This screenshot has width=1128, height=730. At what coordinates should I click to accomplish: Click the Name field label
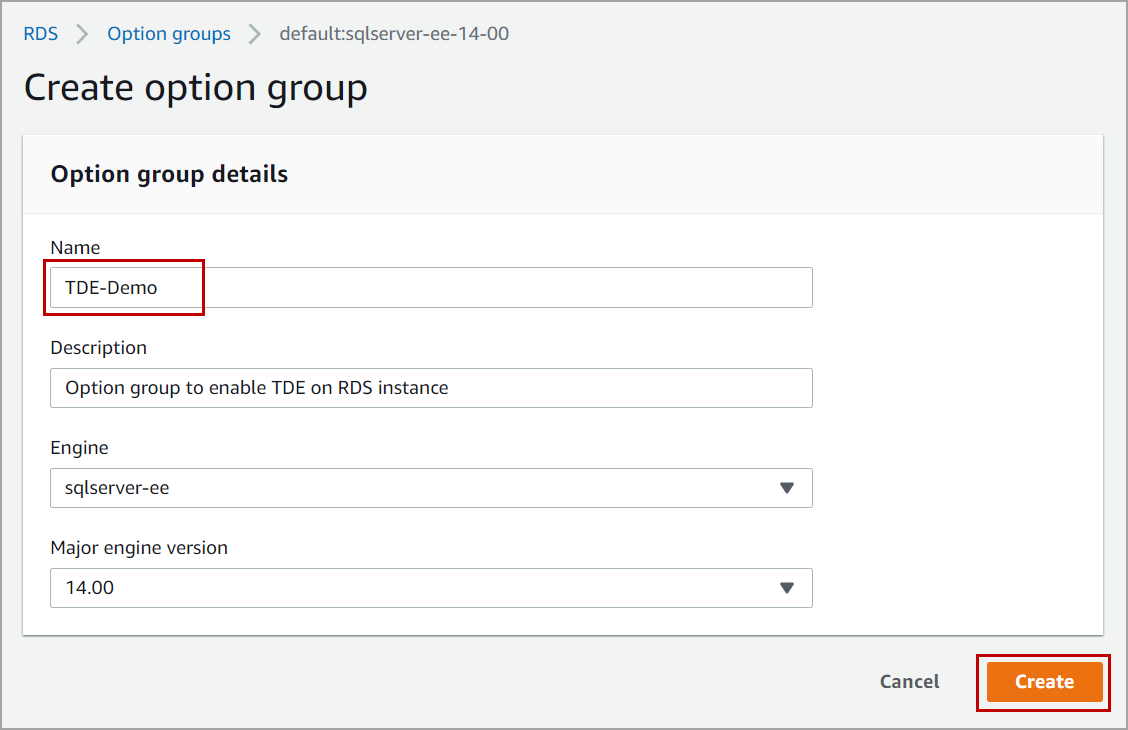click(75, 248)
